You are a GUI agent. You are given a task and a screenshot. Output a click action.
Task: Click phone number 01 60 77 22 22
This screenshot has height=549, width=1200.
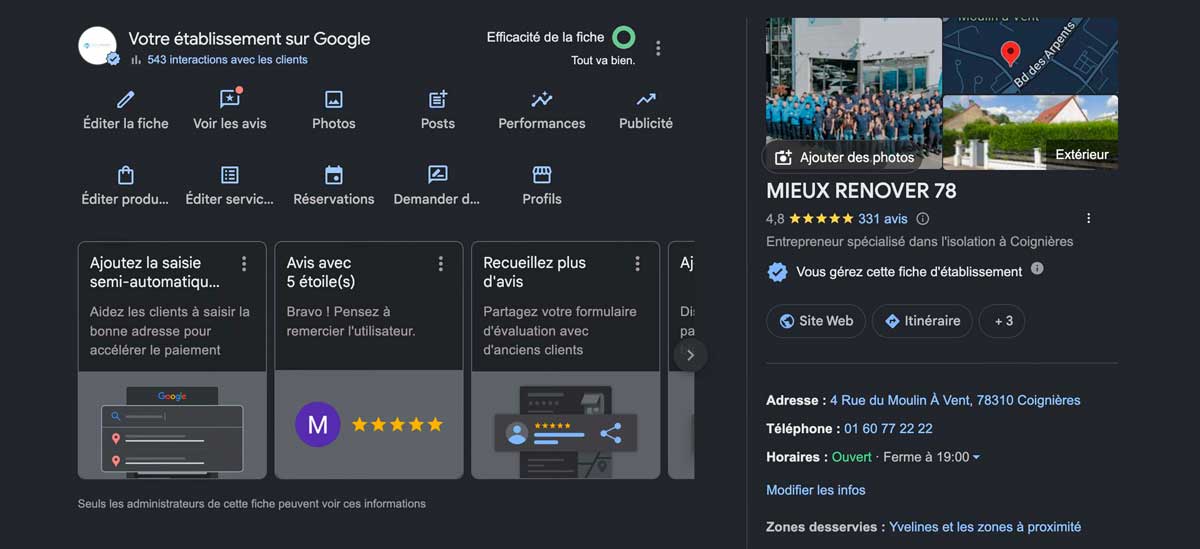click(x=888, y=428)
